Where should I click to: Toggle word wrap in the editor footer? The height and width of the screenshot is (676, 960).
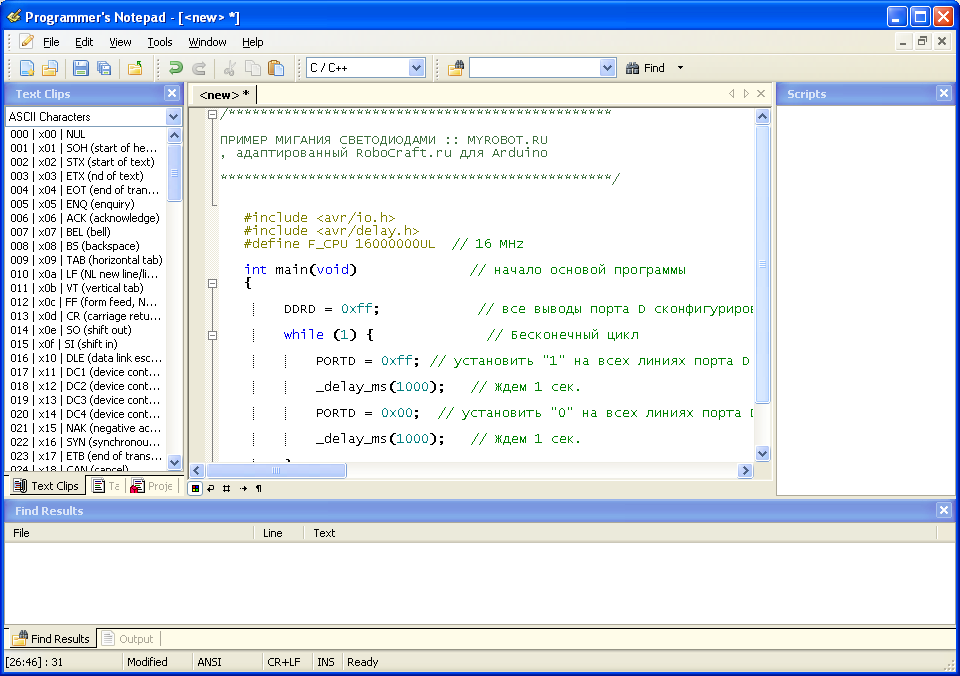(x=211, y=488)
